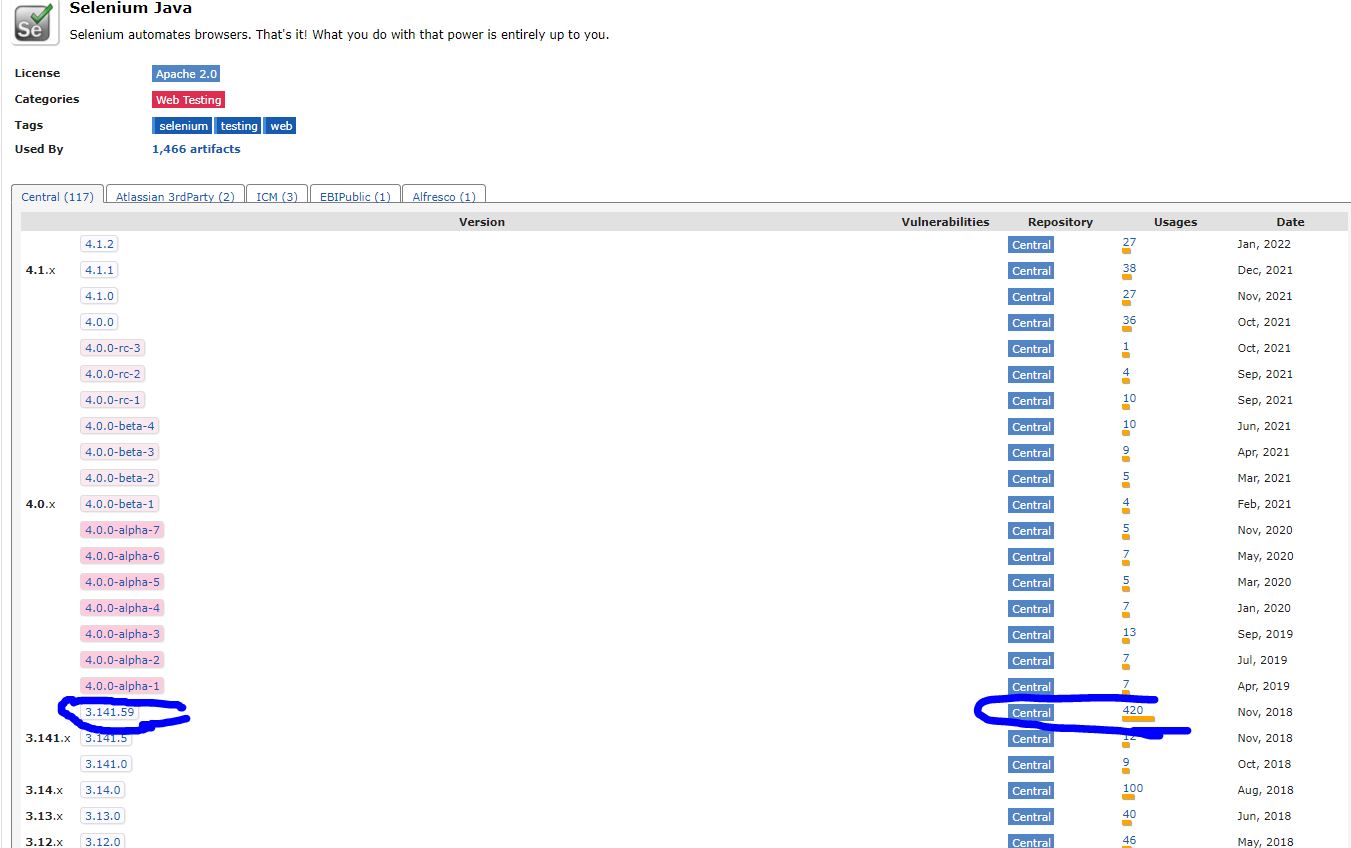Click the 4.1.x version group label
1351x848 pixels.
click(40, 270)
